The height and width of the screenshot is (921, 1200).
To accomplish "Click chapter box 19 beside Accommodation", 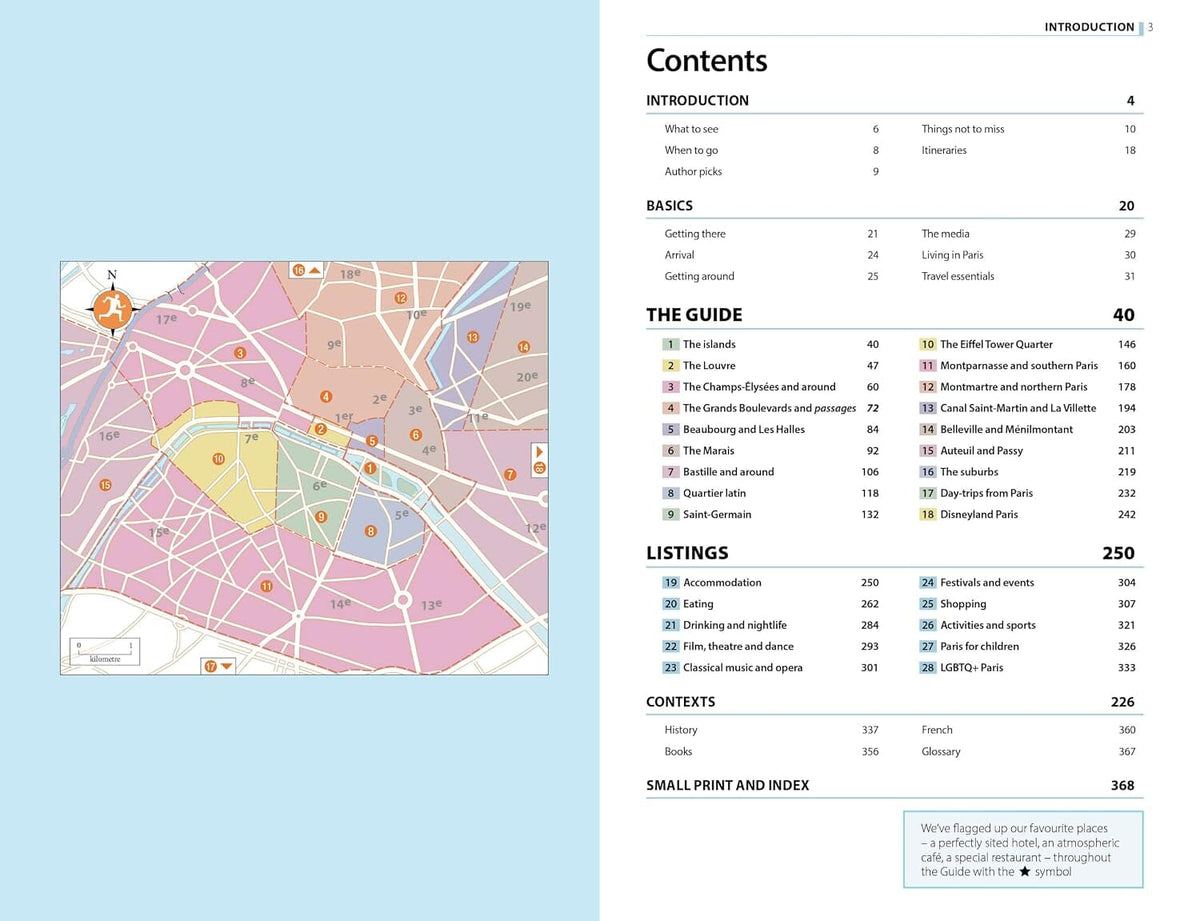I will [x=670, y=582].
